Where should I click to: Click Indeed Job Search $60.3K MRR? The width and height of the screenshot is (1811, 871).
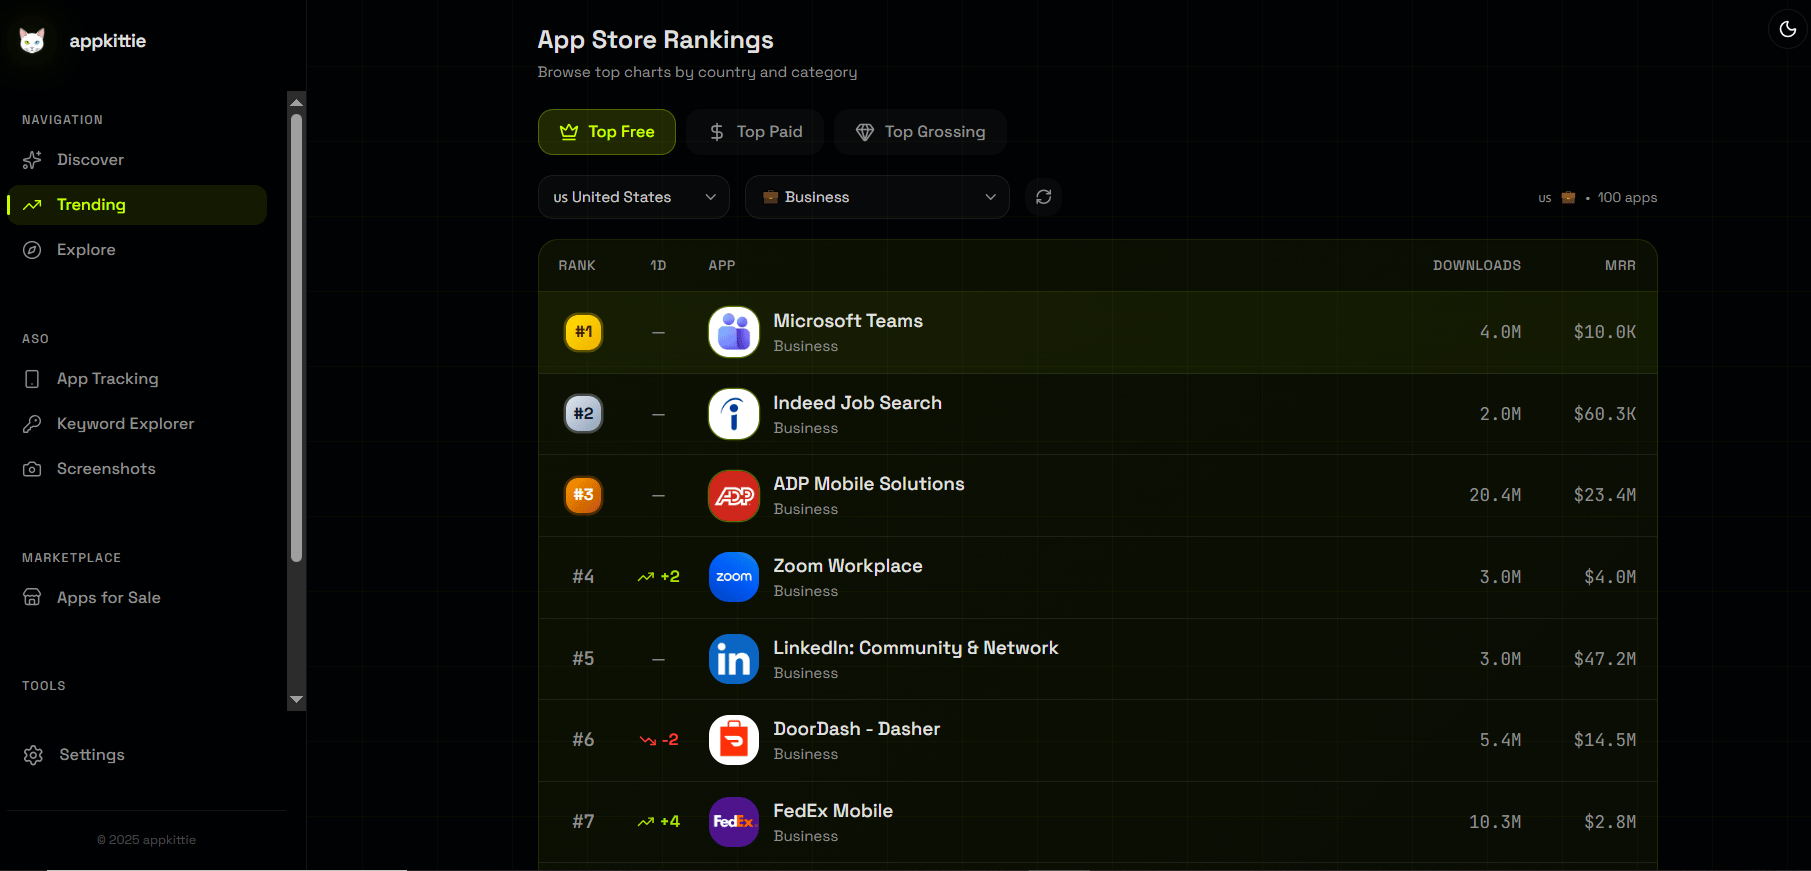point(1605,414)
